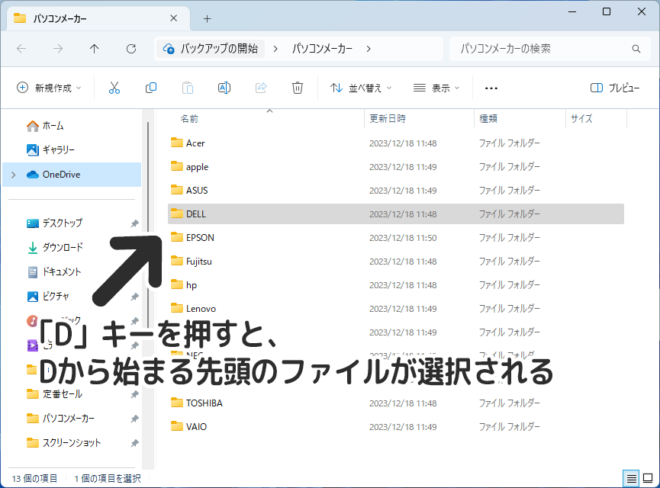Viewport: 660px width, 488px height.
Task: Open ホーム in navigation pane
Action: pos(45,126)
